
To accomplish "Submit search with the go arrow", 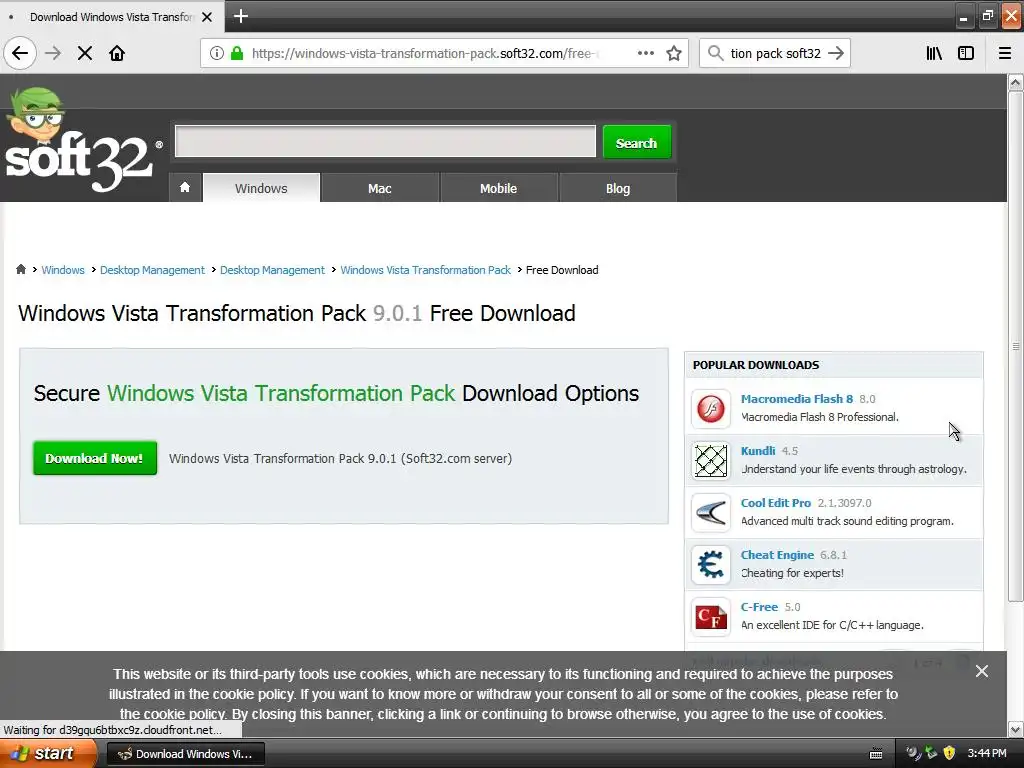I will click(836, 53).
